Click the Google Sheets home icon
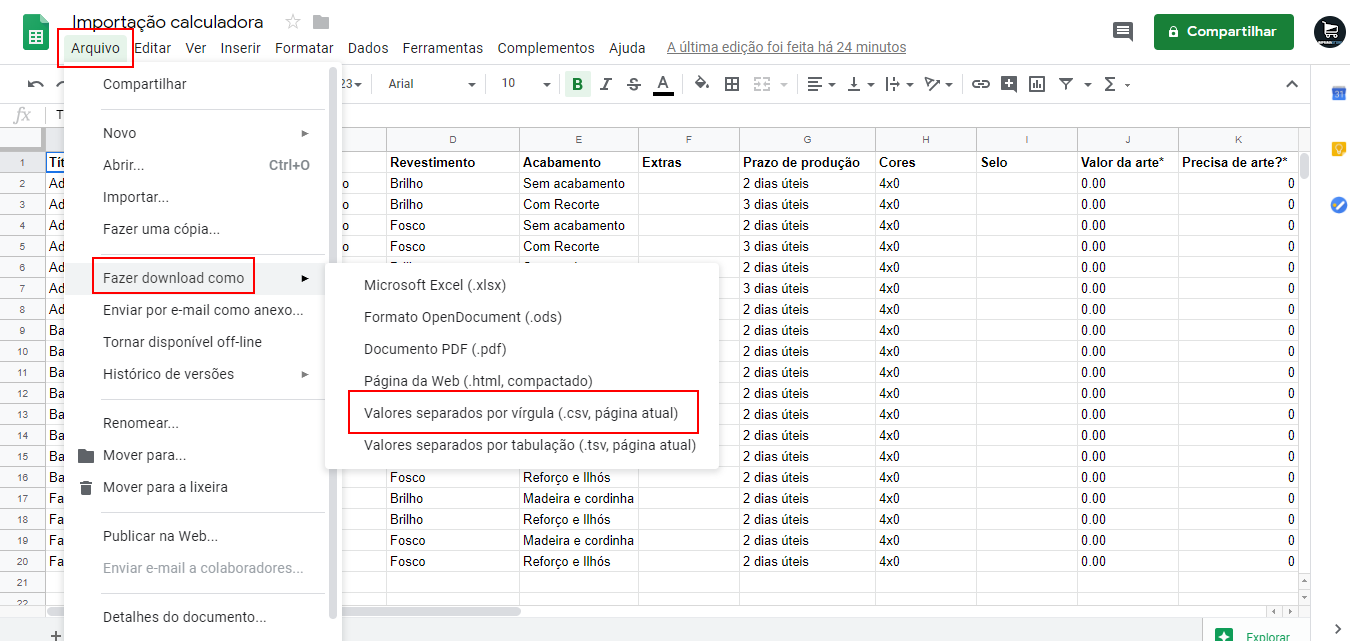The height and width of the screenshot is (641, 1350). pyautogui.click(x=36, y=32)
